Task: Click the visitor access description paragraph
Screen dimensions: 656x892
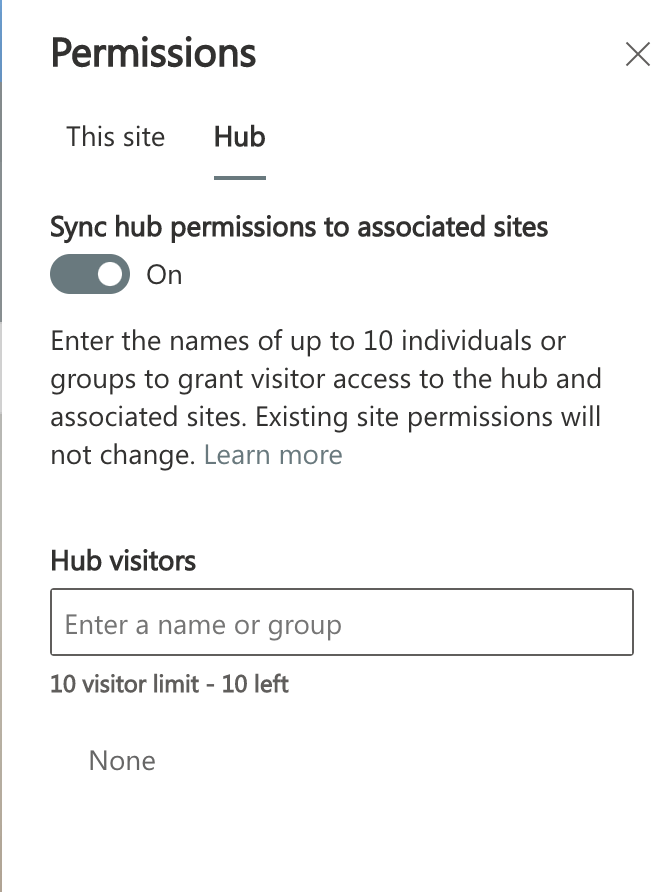Action: pyautogui.click(x=326, y=398)
